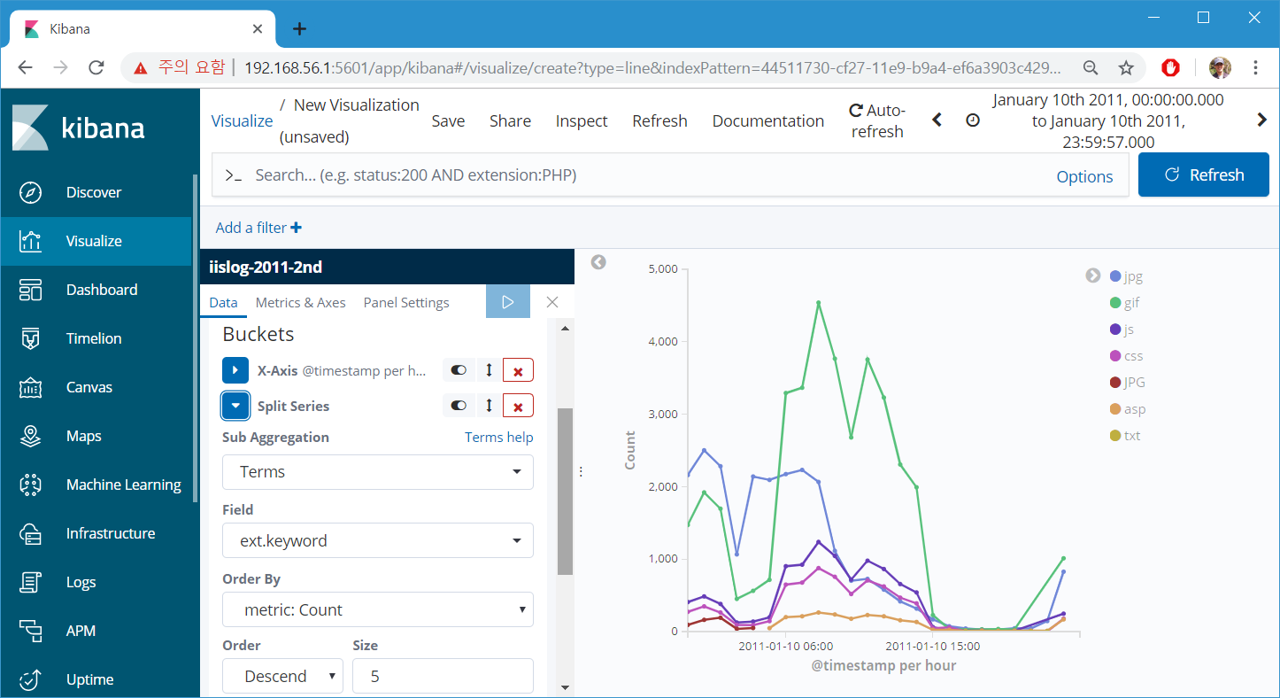Viewport: 1280px width, 698px height.
Task: Click the add filter plus icon
Action: click(296, 228)
